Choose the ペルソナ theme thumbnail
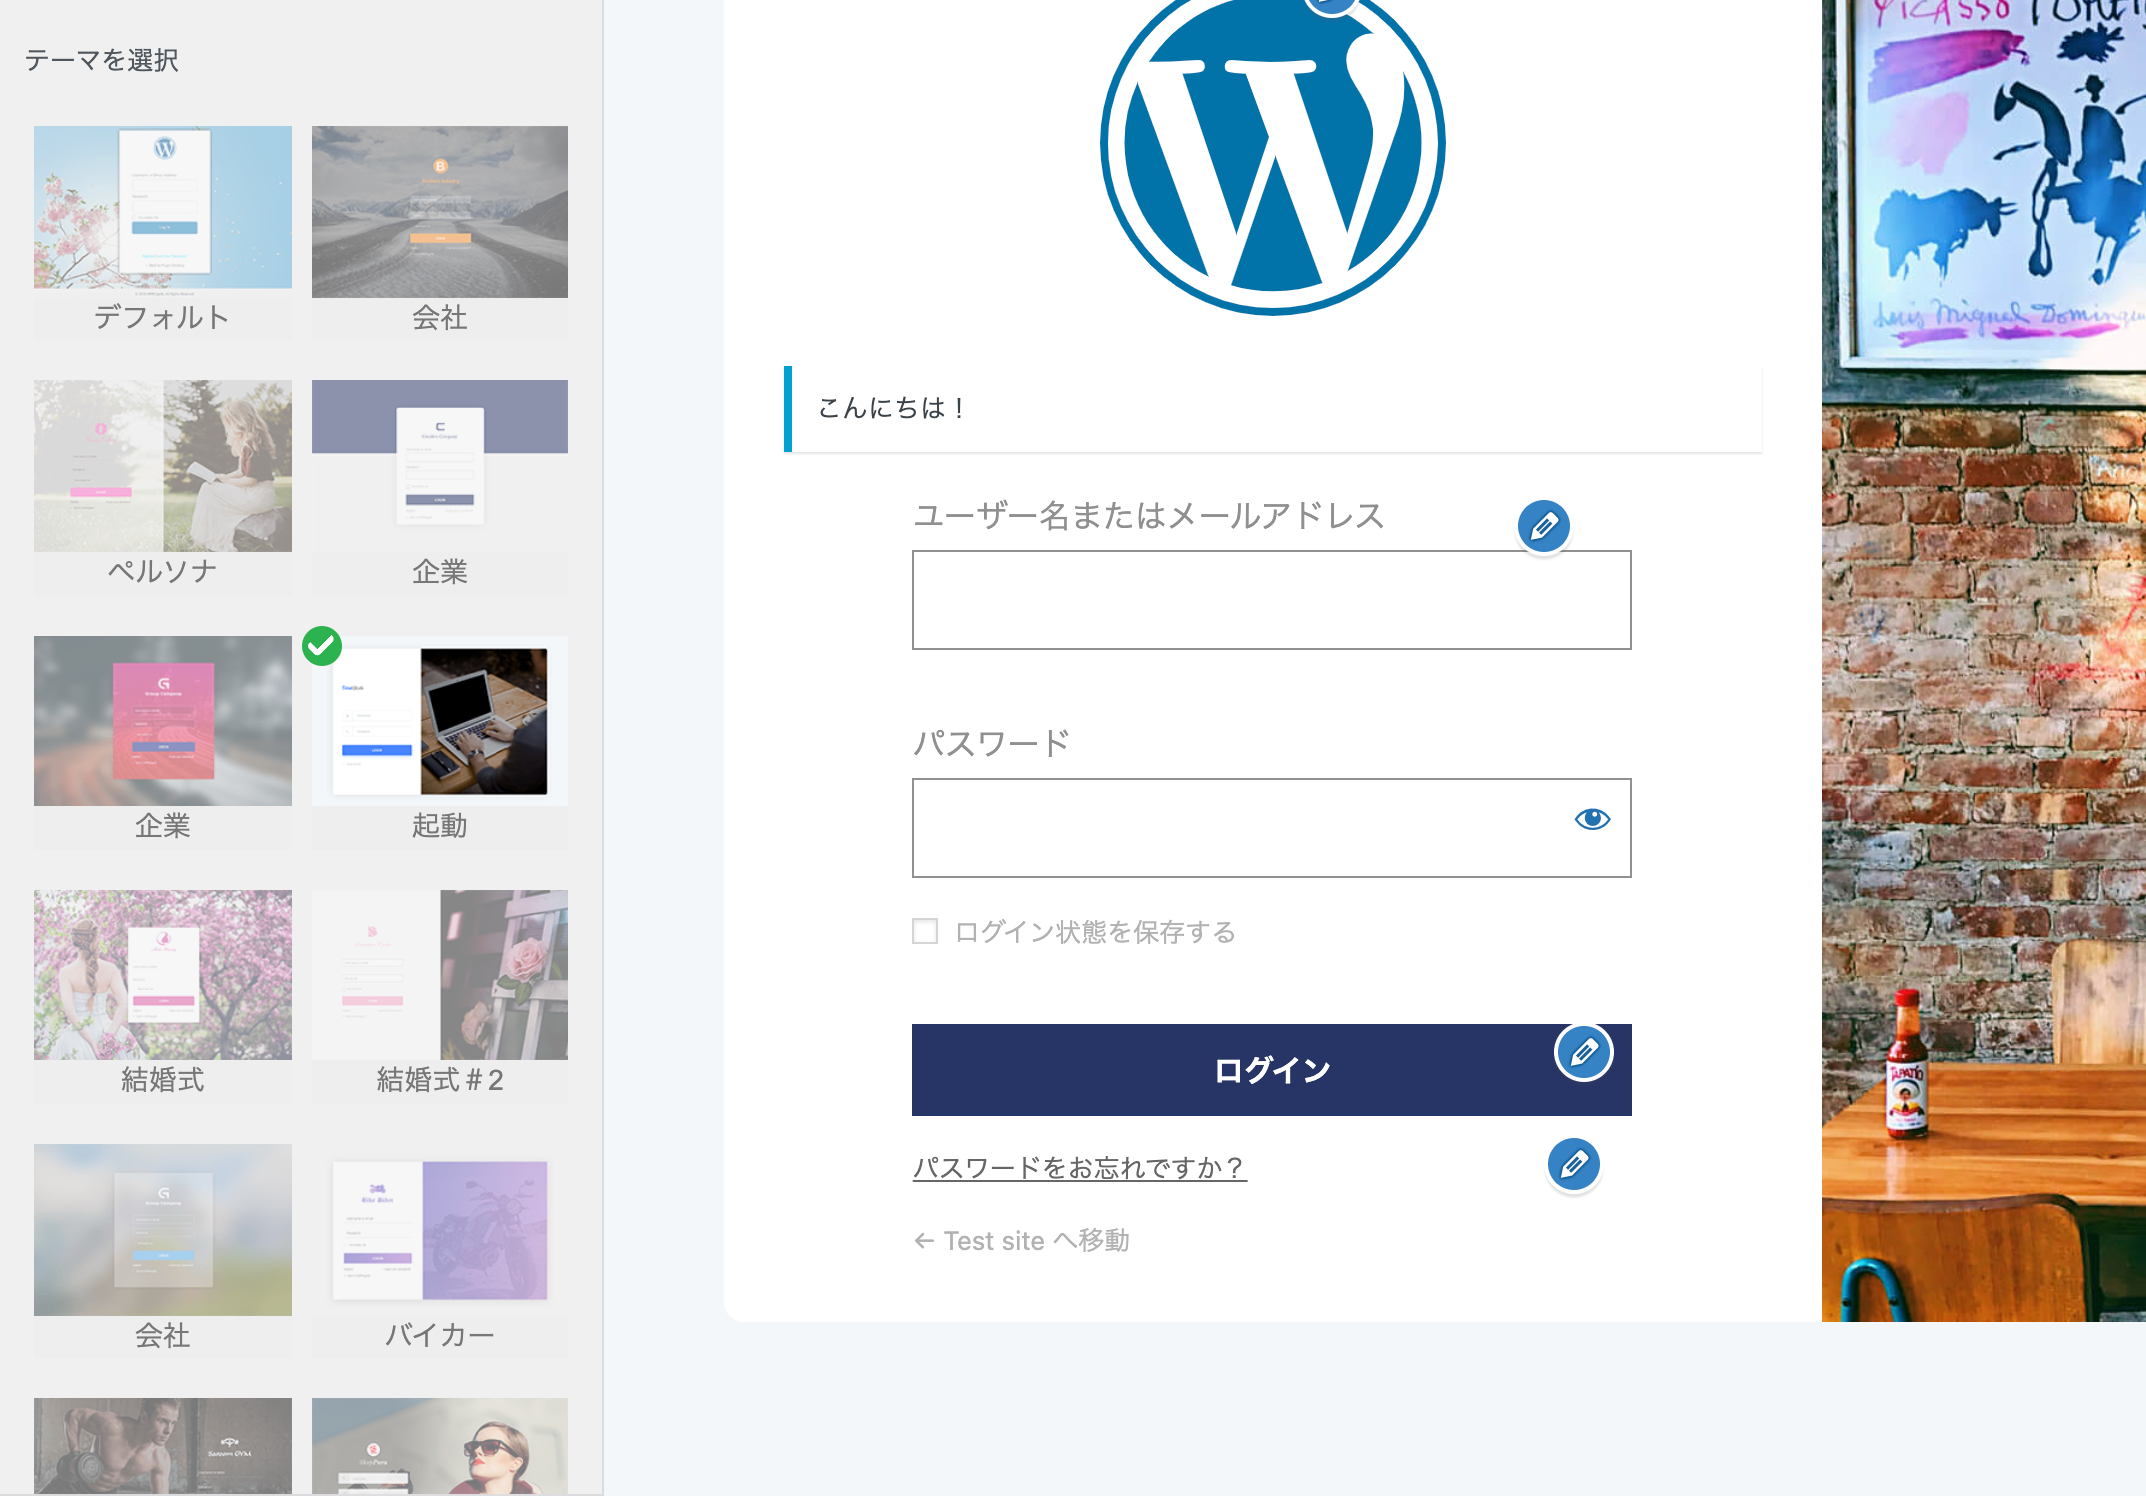This screenshot has width=2146, height=1496. [x=163, y=466]
